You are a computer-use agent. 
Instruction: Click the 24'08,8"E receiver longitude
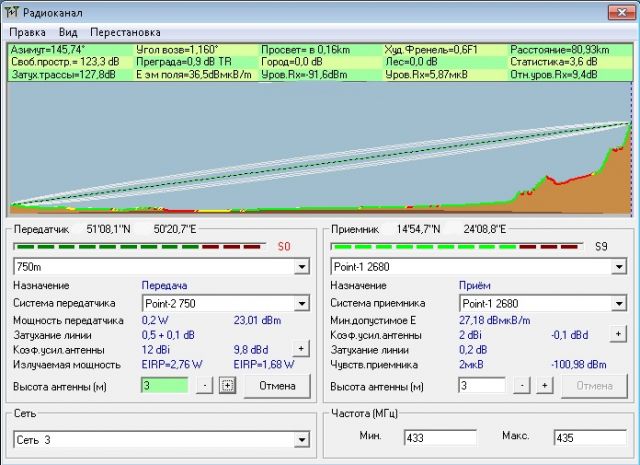point(484,229)
